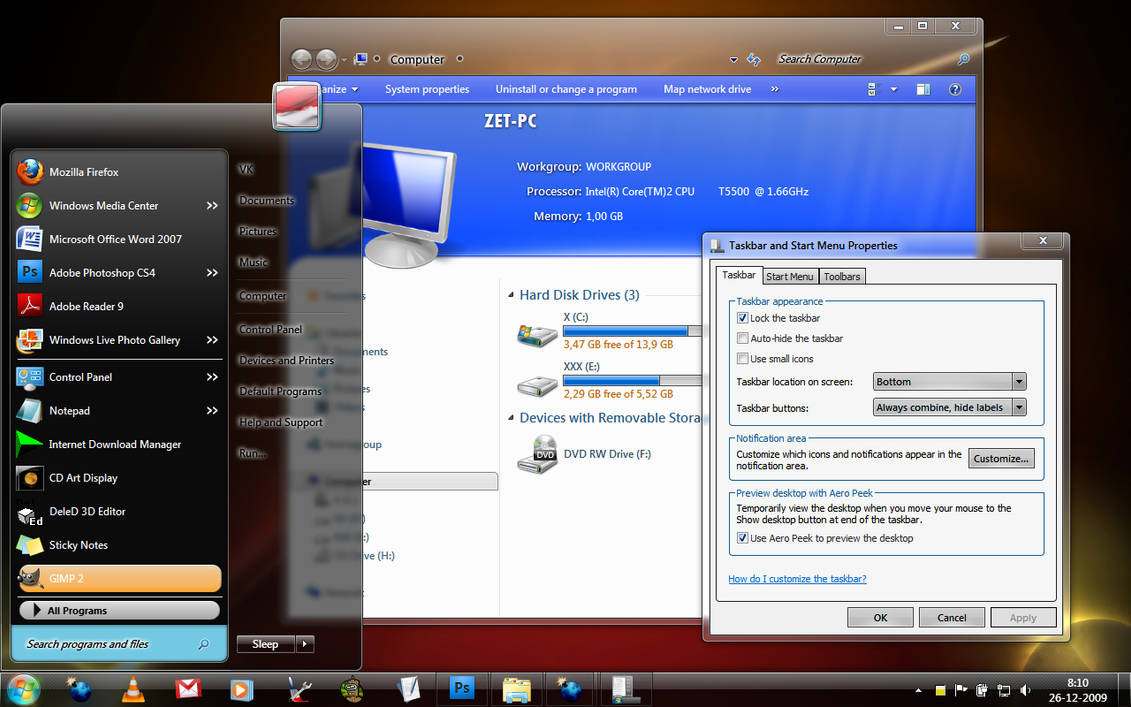Open All Programs list

pyautogui.click(x=119, y=610)
